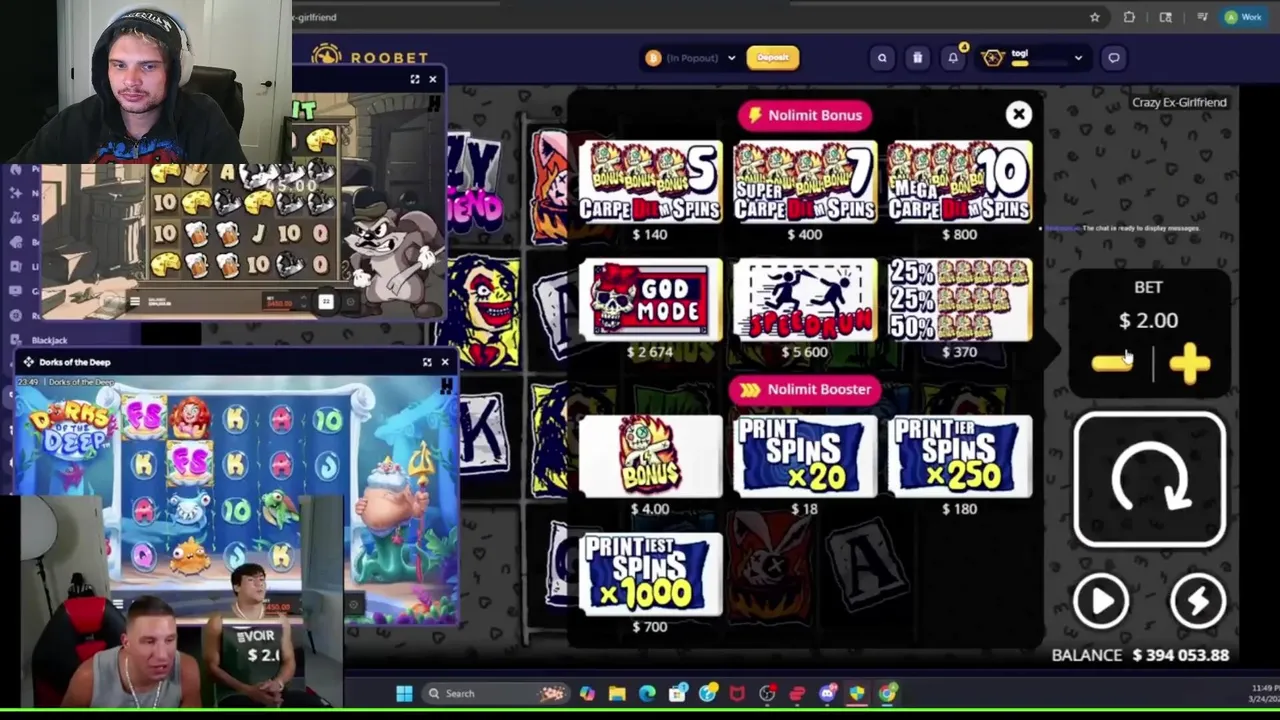
Task: Click the taskbar Search box
Action: coord(496,693)
